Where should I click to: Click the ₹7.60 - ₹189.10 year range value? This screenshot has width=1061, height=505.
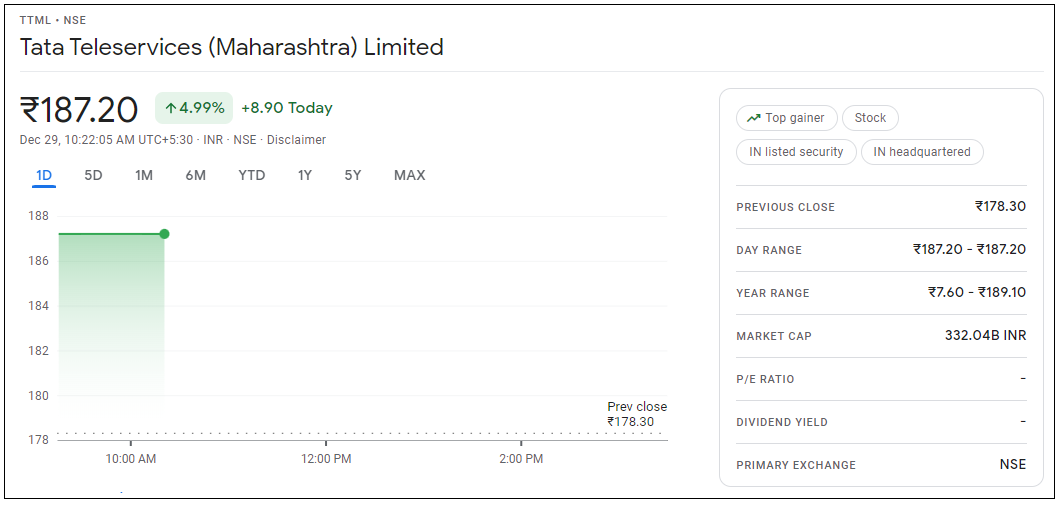tap(977, 292)
